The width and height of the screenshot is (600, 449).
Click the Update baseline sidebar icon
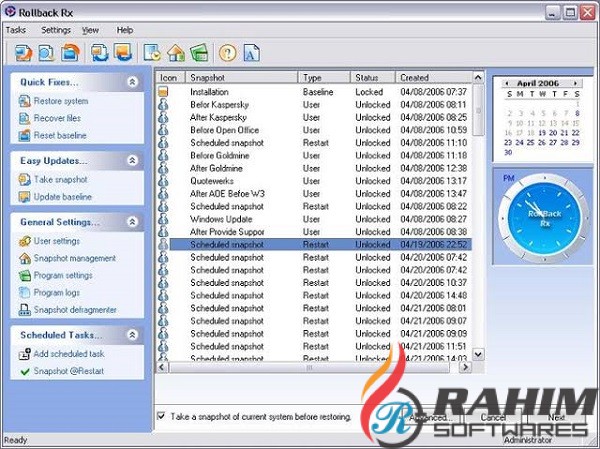point(24,197)
